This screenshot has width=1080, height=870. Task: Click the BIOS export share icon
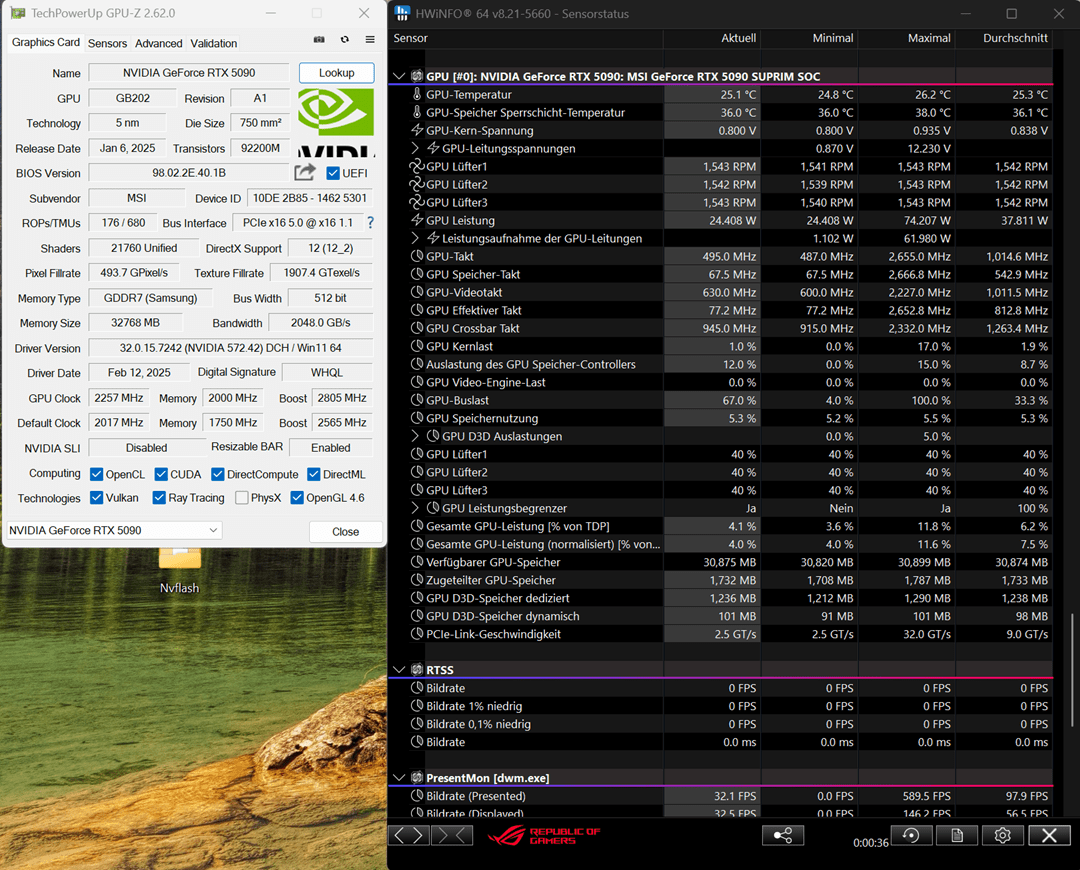(304, 172)
